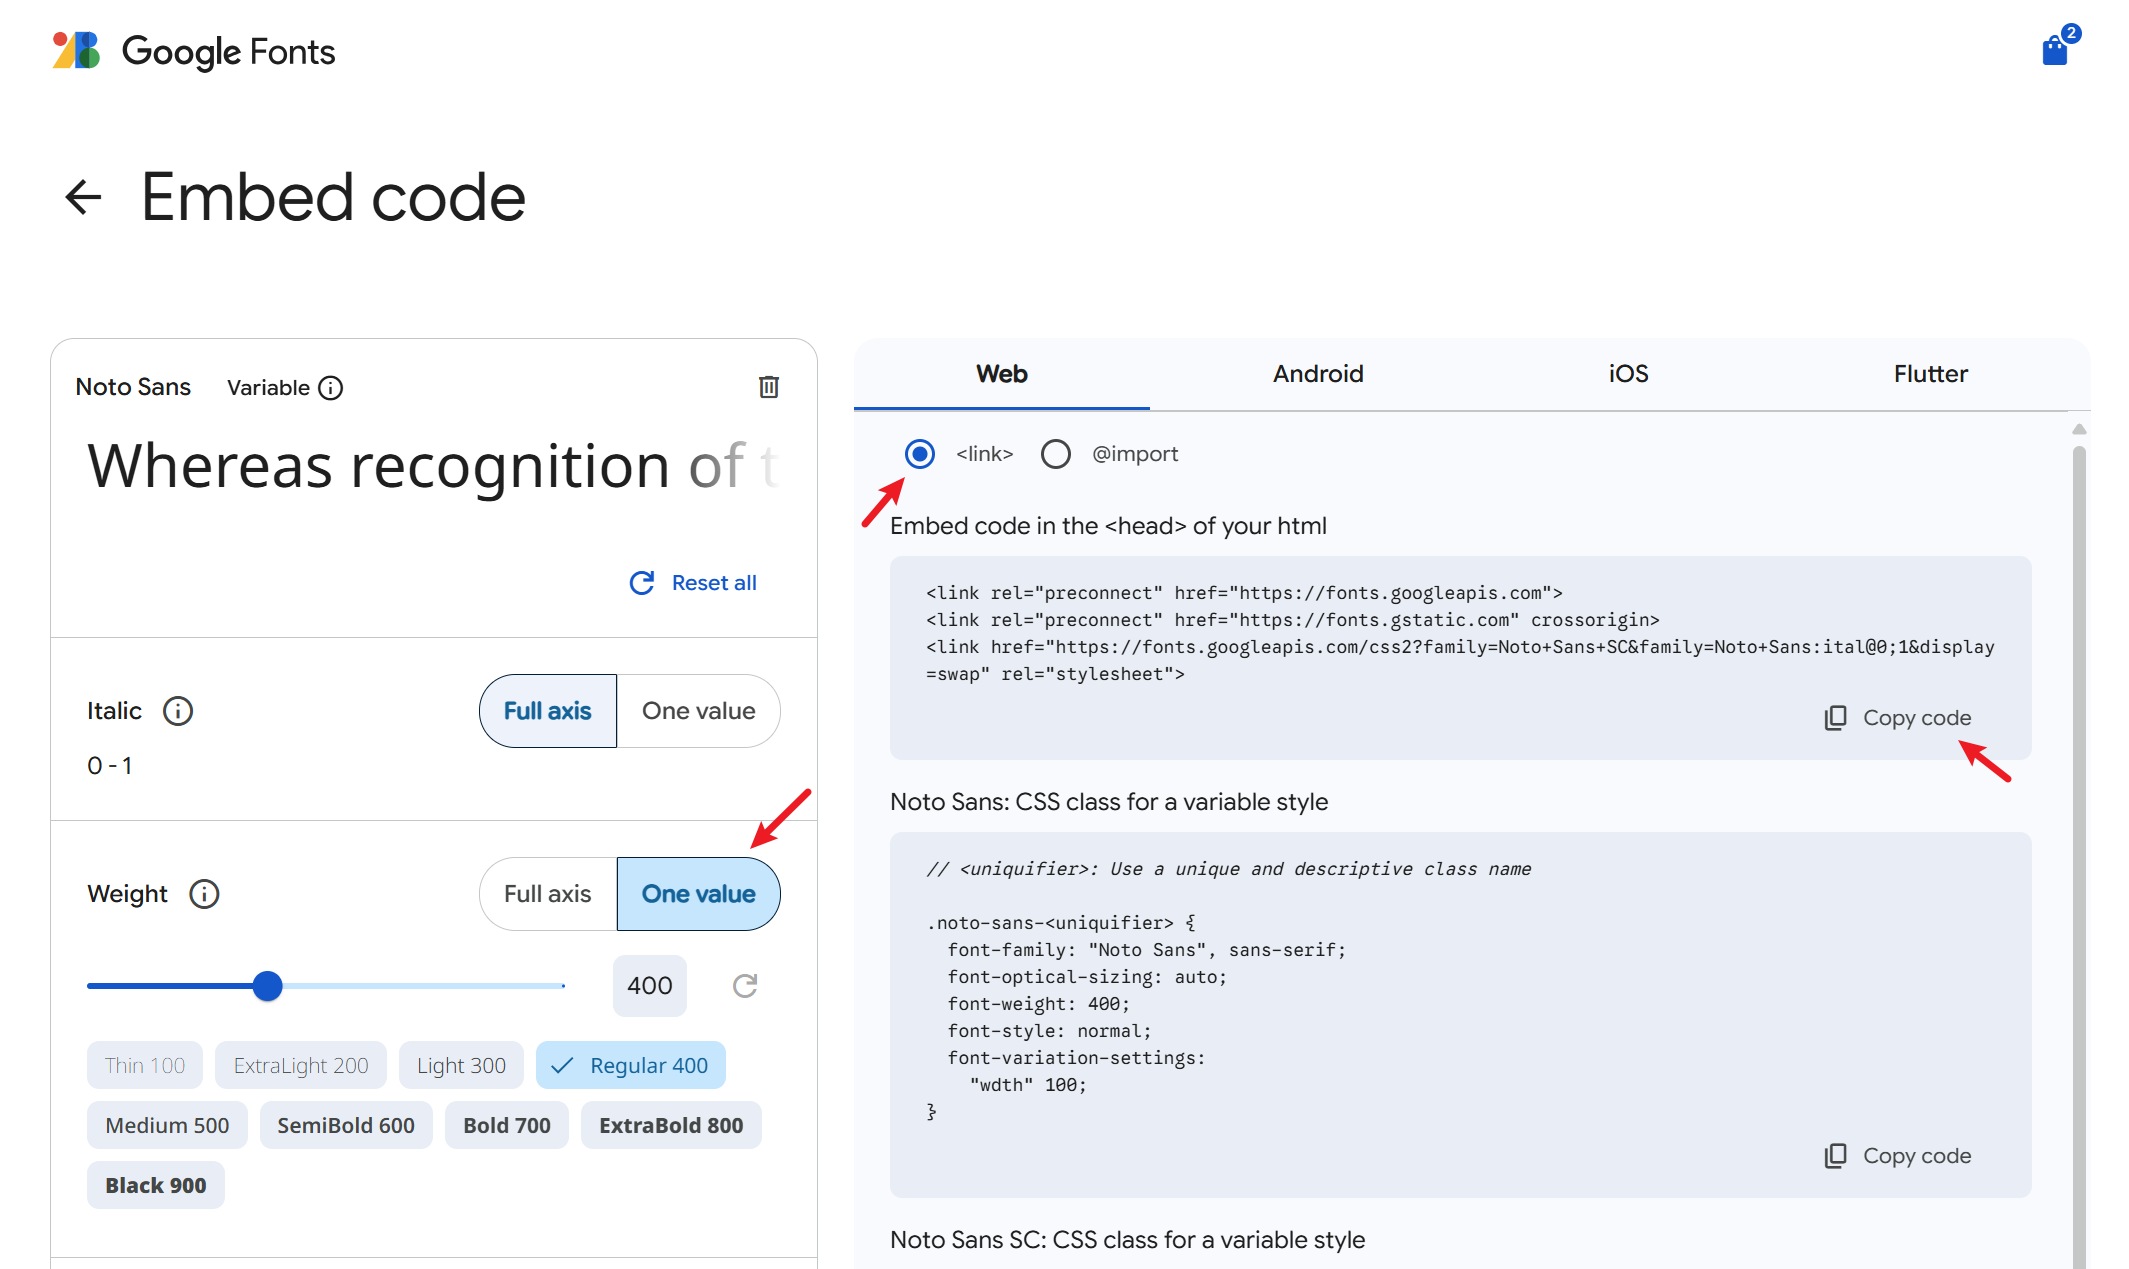The height and width of the screenshot is (1269, 2129).
Task: Select the <link> radio option
Action: pyautogui.click(x=920, y=454)
